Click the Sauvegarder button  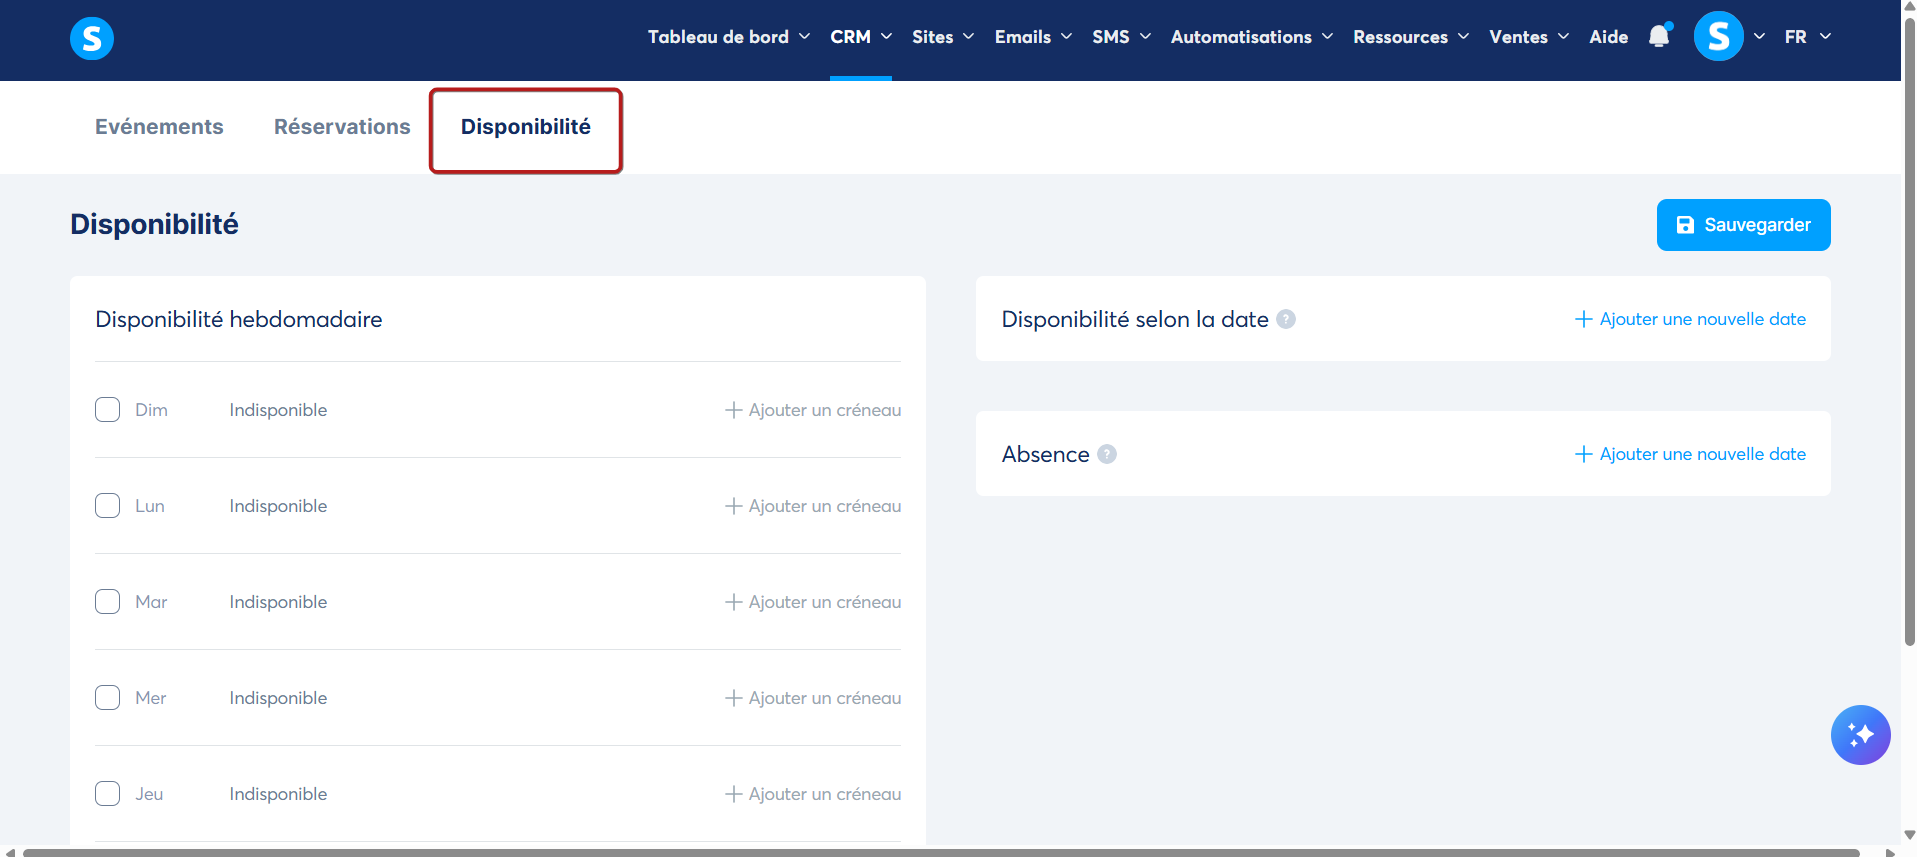pos(1743,225)
